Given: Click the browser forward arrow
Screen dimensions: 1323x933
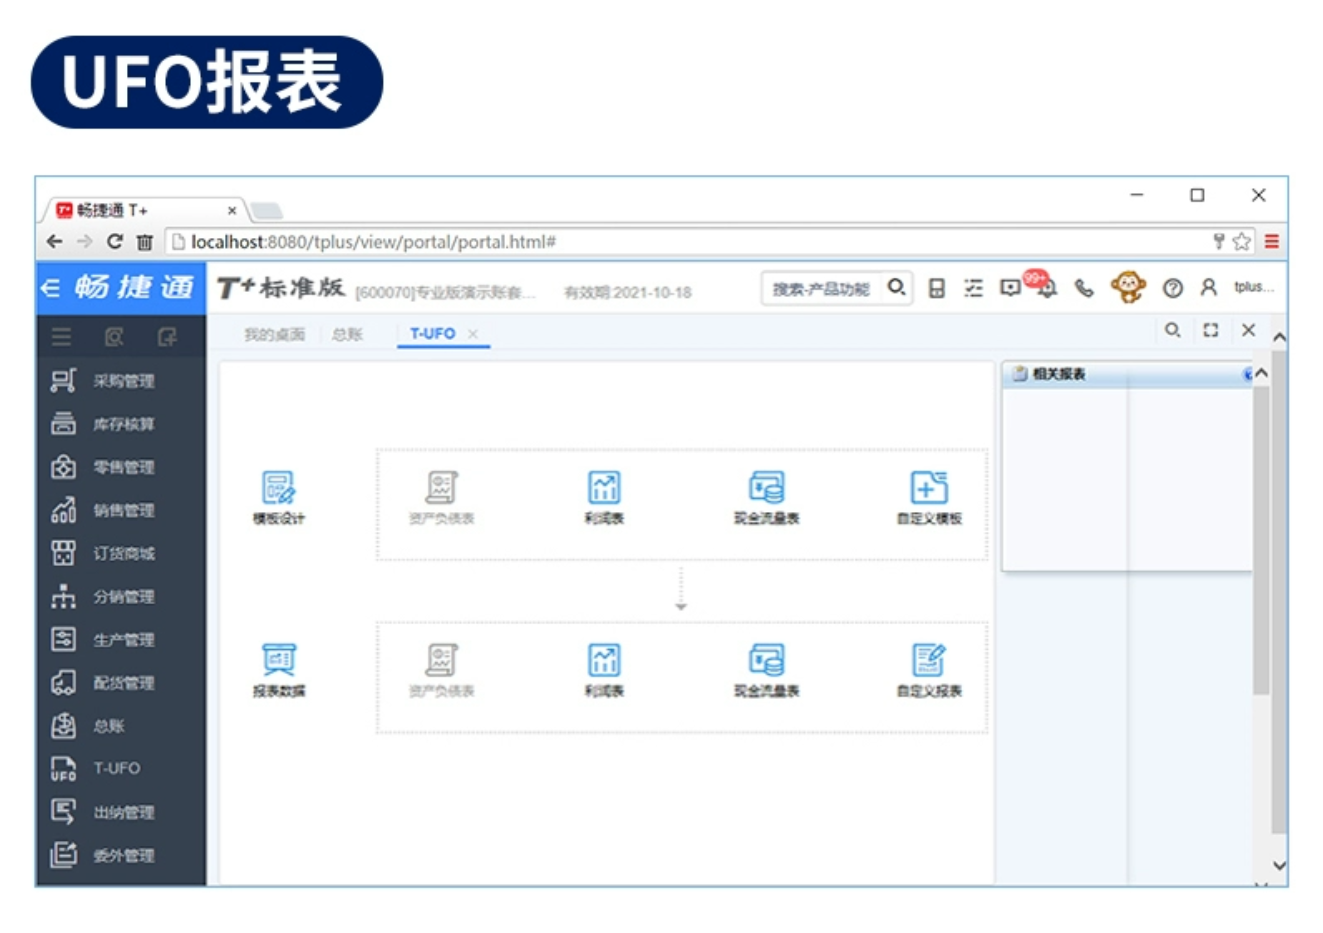Looking at the screenshot, I should (x=85, y=241).
